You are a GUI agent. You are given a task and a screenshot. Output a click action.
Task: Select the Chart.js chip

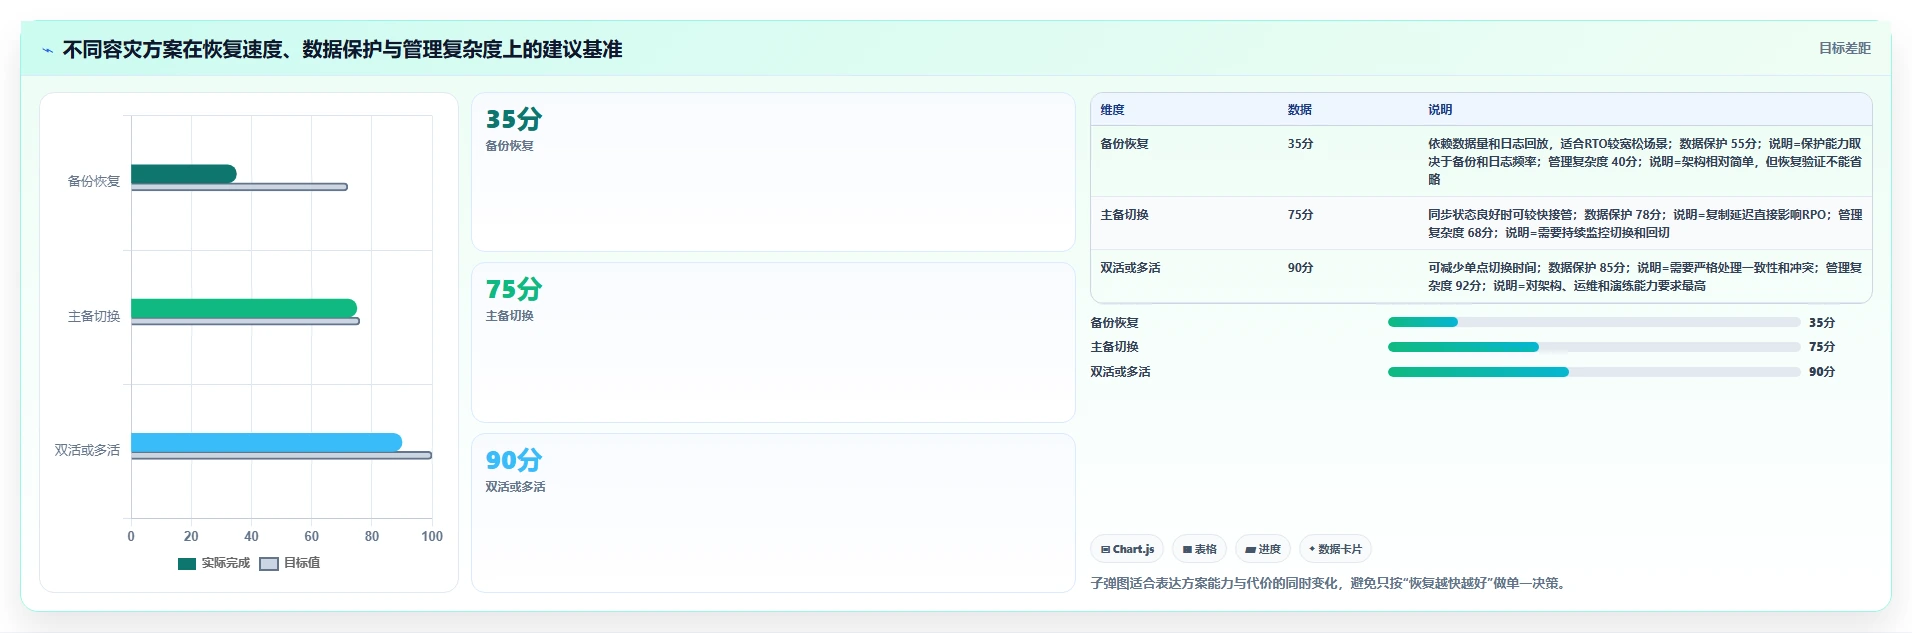(x=1127, y=549)
